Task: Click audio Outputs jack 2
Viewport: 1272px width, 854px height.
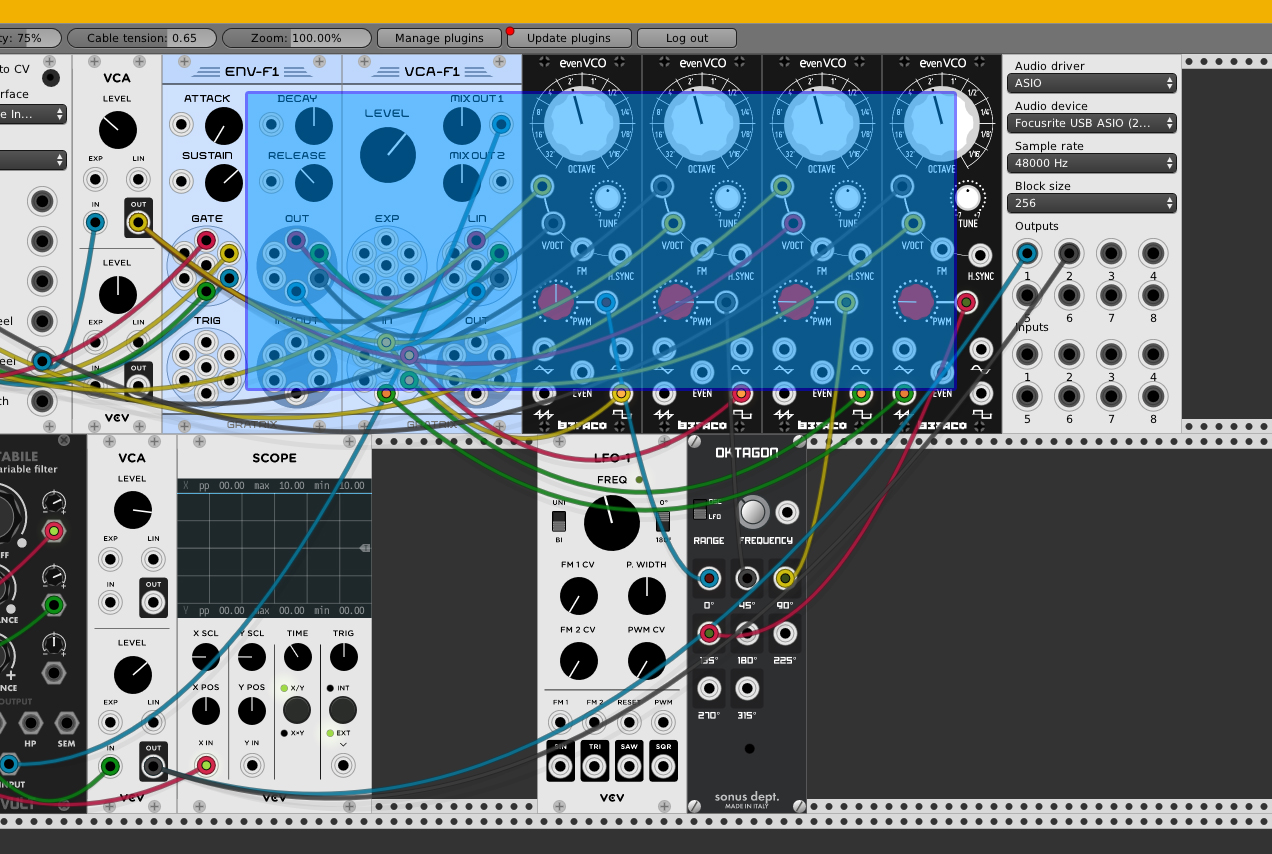Action: pos(1068,253)
